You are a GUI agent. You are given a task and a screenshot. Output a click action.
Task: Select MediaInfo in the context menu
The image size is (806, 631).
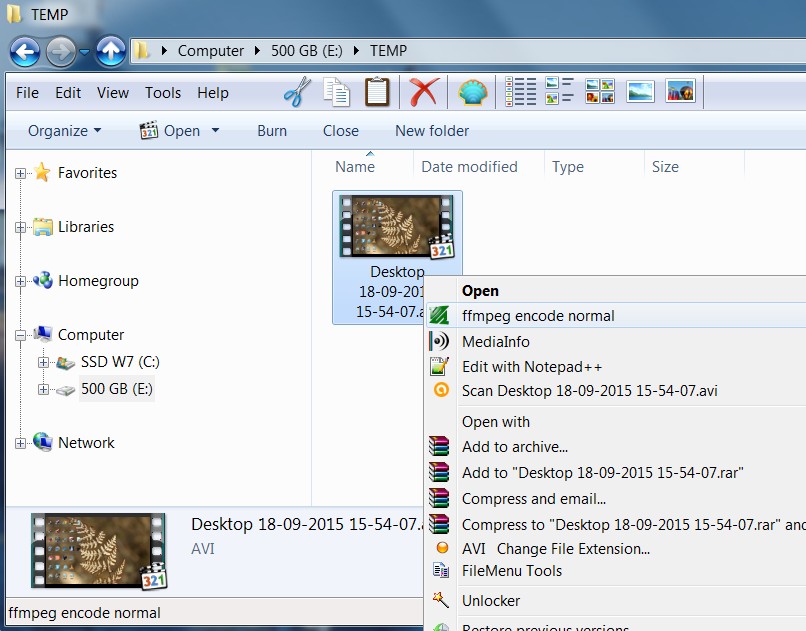coord(495,342)
